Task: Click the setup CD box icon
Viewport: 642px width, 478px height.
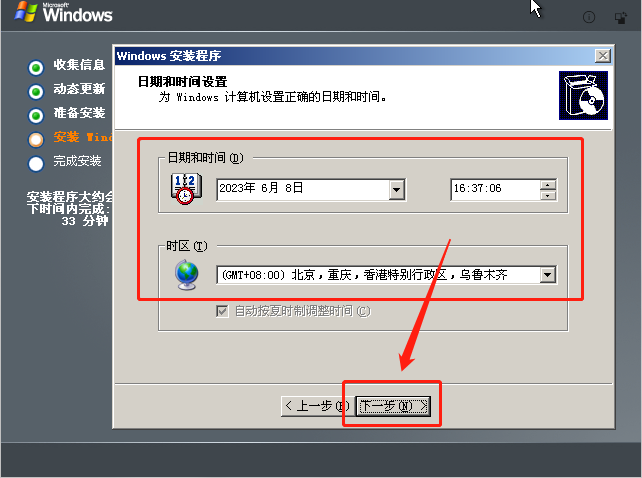Action: (583, 95)
